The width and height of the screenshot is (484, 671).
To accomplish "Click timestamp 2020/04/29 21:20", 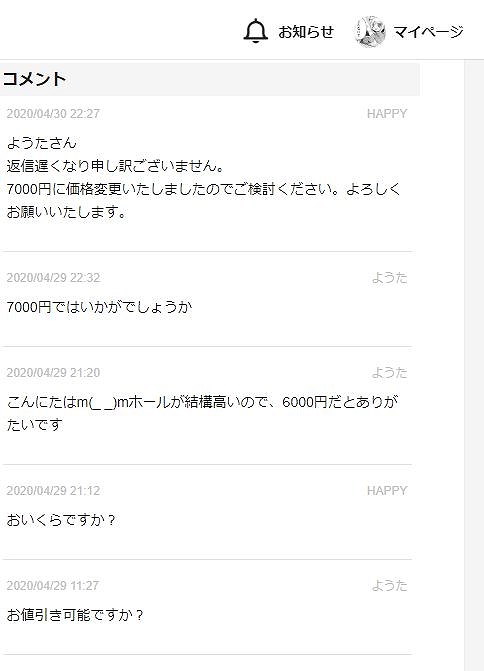I will pyautogui.click(x=53, y=373).
